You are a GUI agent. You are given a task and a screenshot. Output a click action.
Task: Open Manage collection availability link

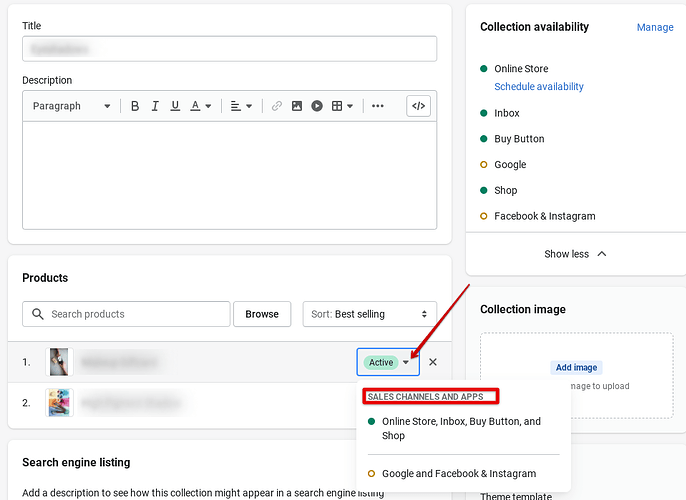pyautogui.click(x=655, y=27)
